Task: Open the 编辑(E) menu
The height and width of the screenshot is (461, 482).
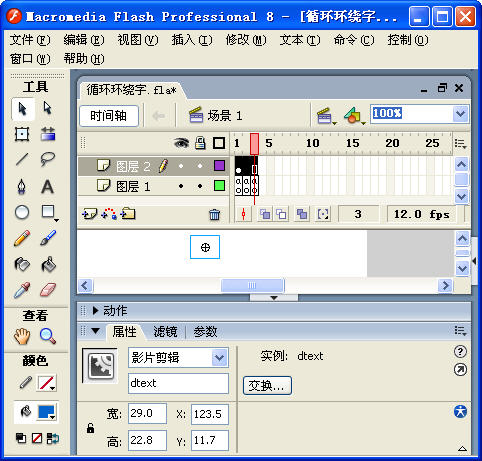Action: click(x=84, y=40)
